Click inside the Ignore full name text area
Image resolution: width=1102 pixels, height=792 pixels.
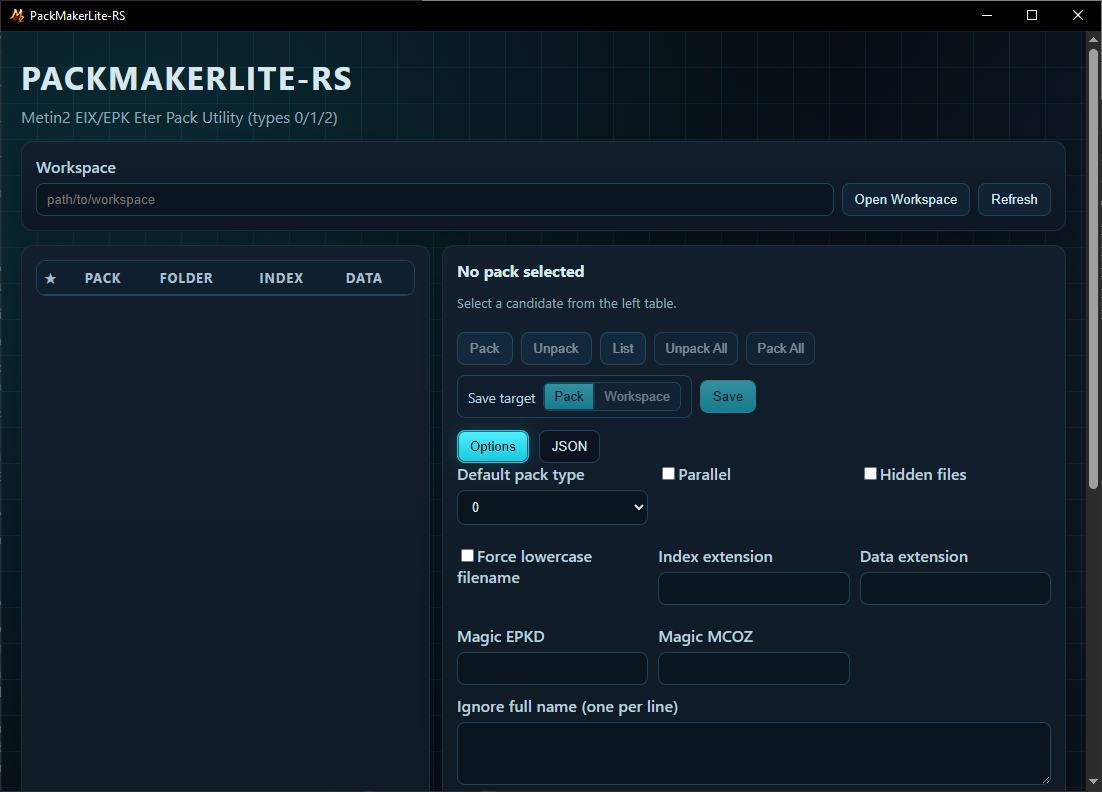coord(753,752)
